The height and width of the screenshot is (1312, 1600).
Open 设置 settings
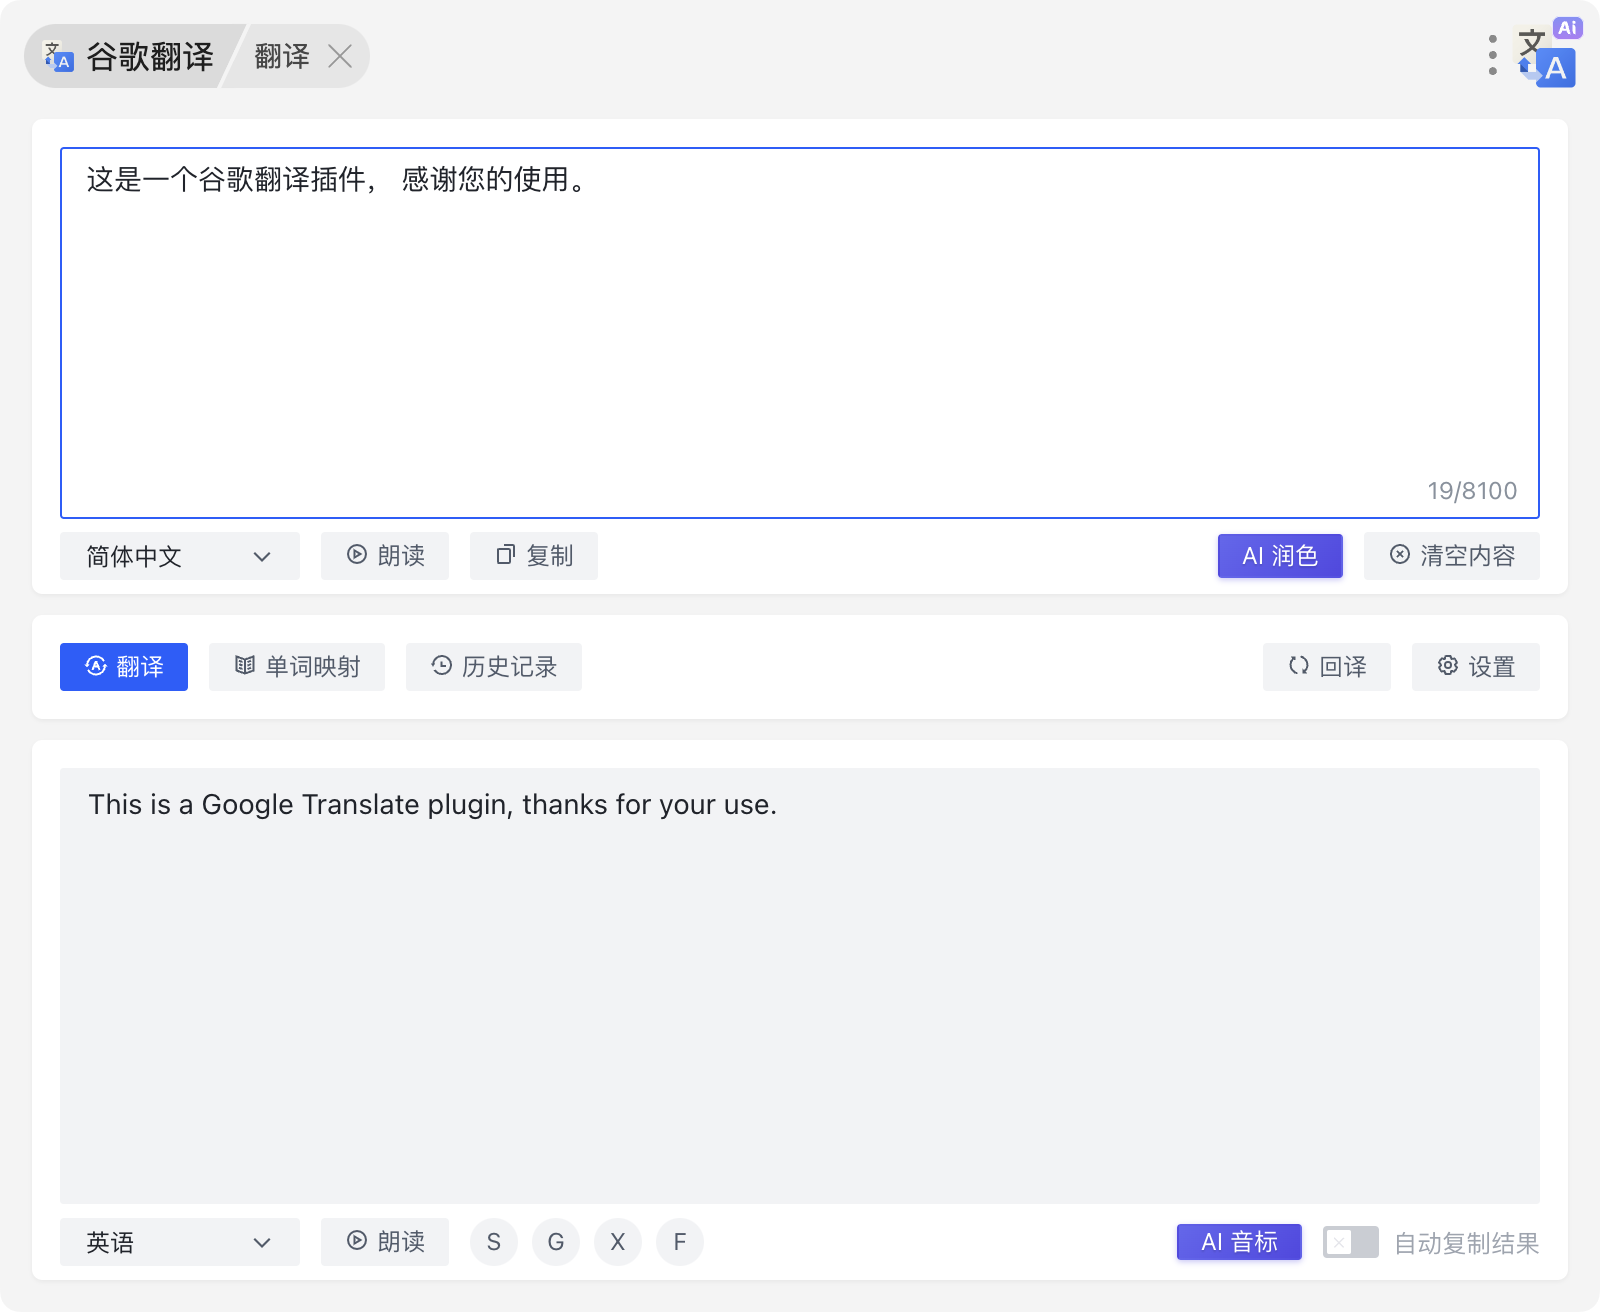point(1475,667)
